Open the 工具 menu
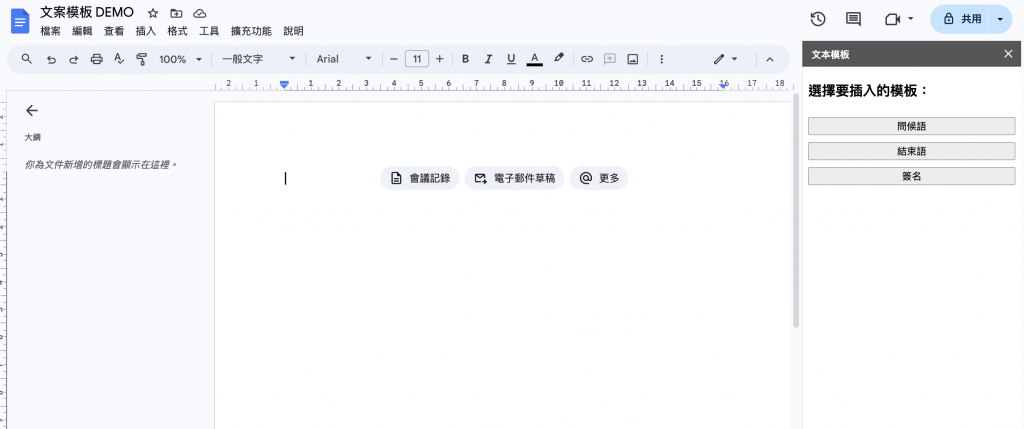Screen dimensions: 1024x429 pos(209,31)
